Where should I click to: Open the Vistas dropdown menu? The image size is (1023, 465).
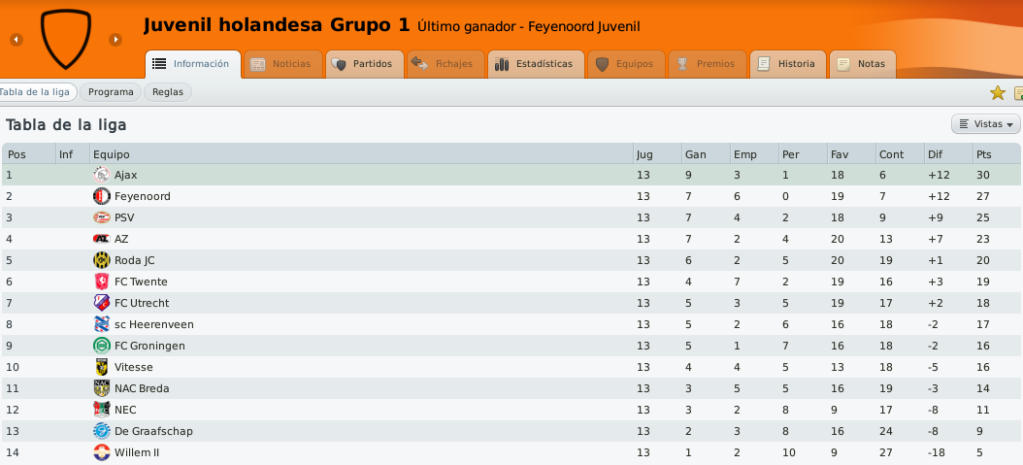(x=985, y=124)
